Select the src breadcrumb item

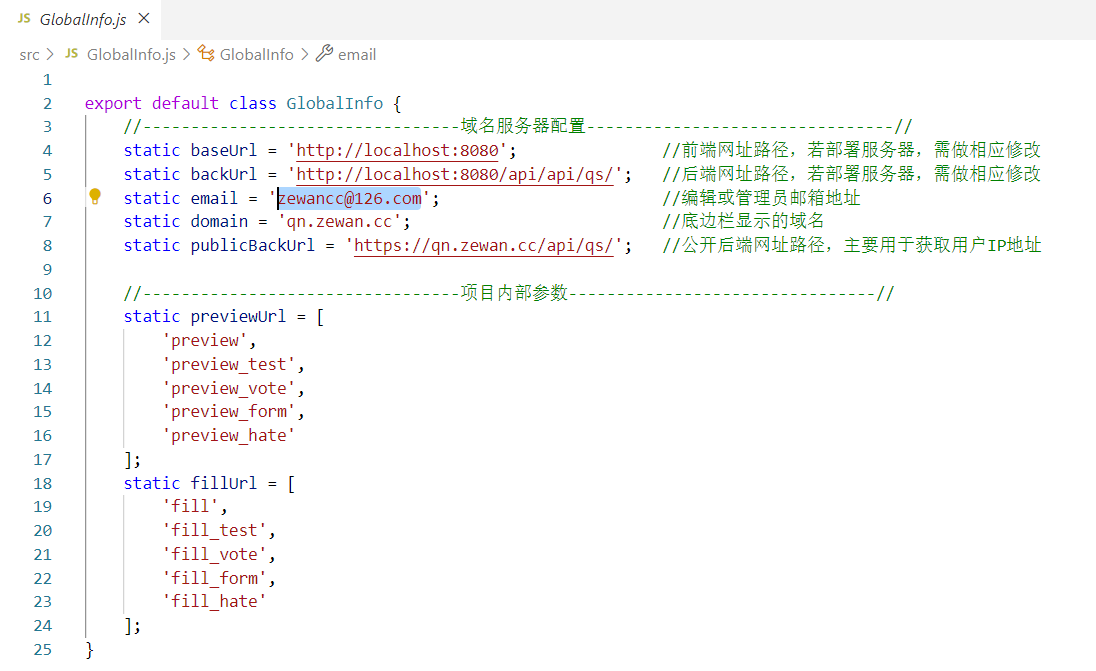click(x=29, y=54)
